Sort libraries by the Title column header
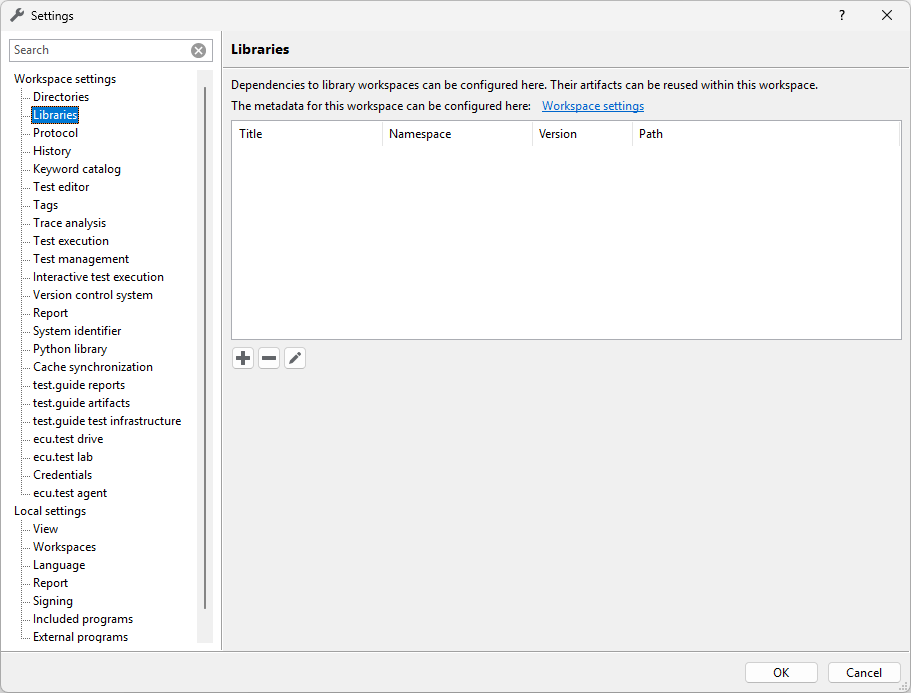The width and height of the screenshot is (911, 693). pos(307,134)
